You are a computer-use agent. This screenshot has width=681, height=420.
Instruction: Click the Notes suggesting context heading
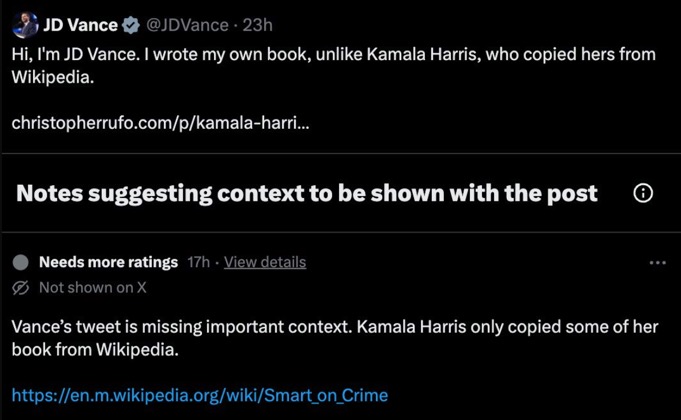pos(307,193)
